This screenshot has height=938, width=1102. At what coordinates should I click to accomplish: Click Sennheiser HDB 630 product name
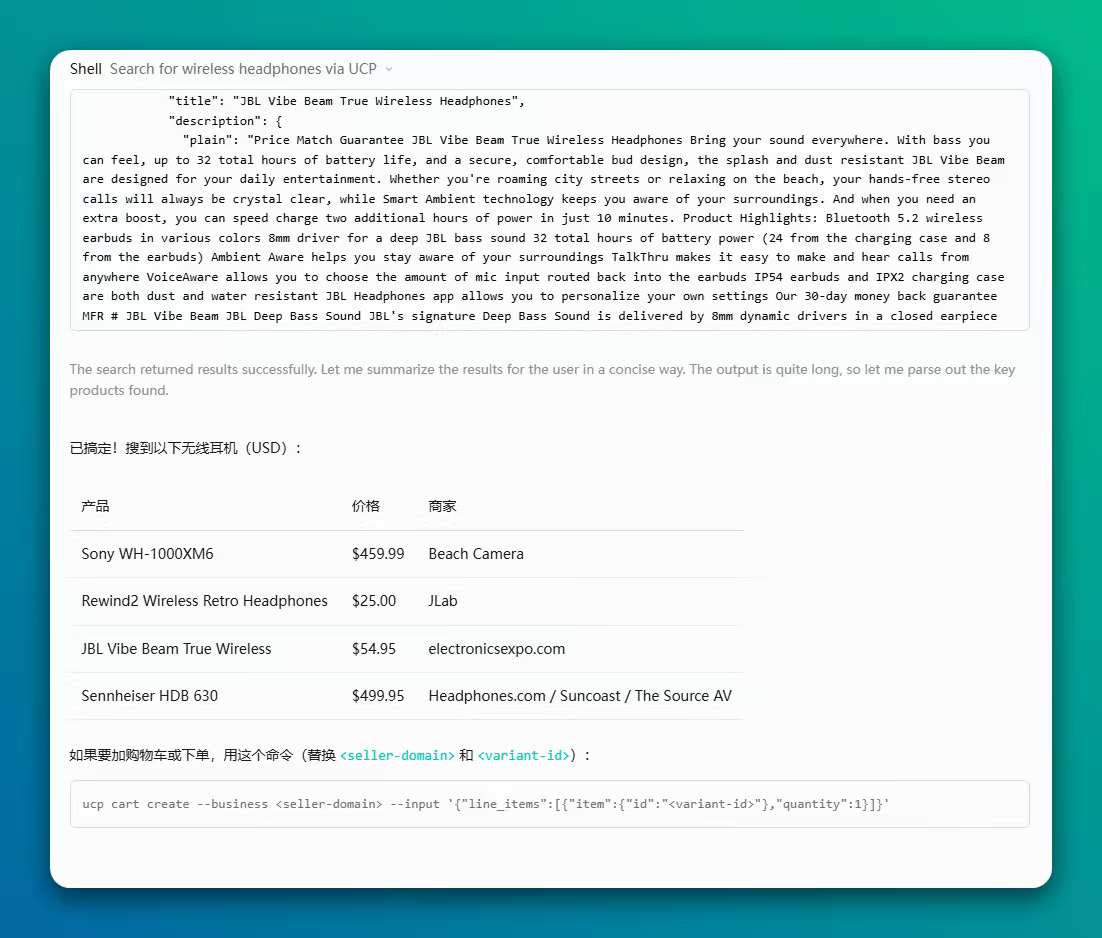point(150,696)
